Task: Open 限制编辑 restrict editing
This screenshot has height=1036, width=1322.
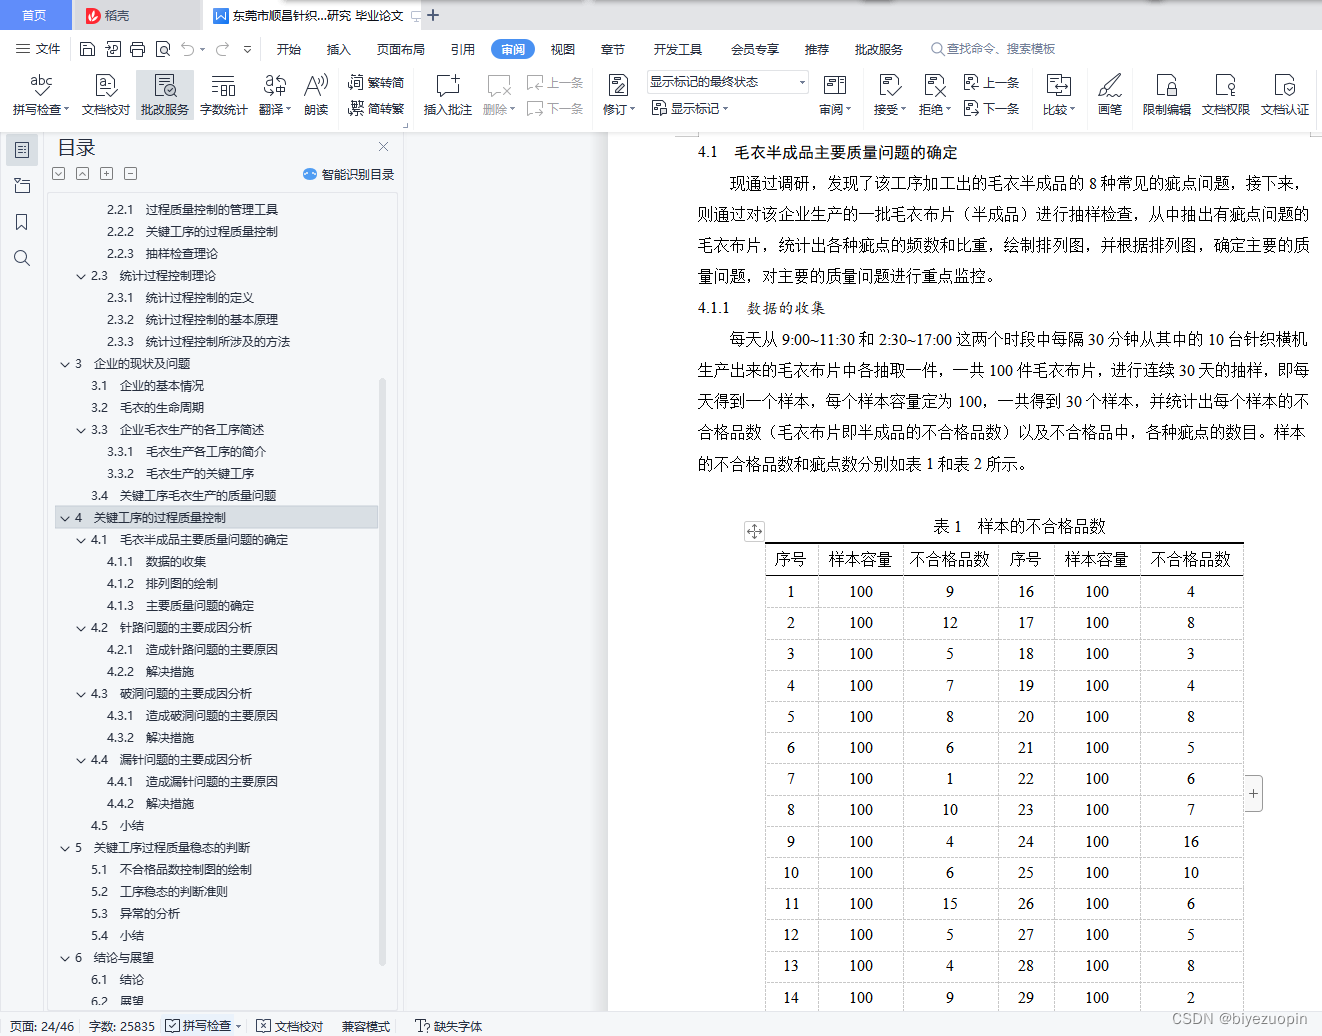Action: (x=1166, y=95)
